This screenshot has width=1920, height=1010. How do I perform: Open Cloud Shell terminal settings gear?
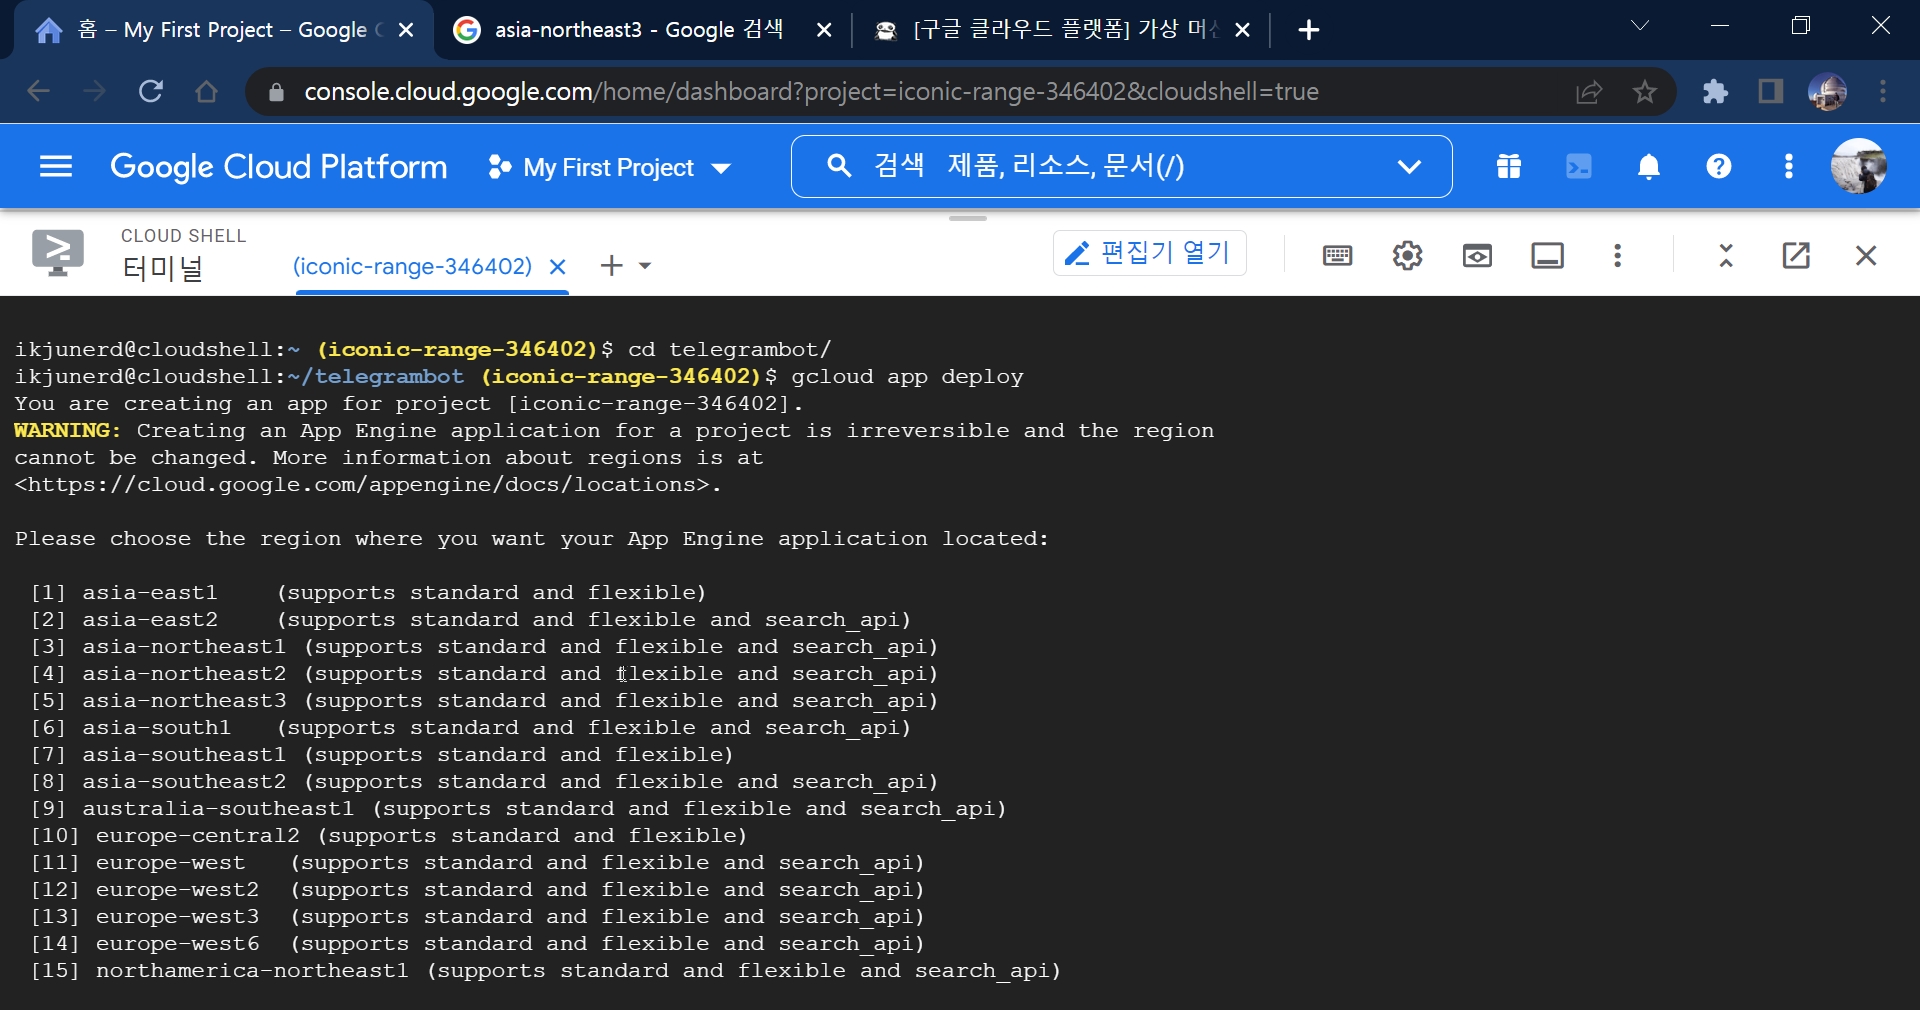(1407, 256)
